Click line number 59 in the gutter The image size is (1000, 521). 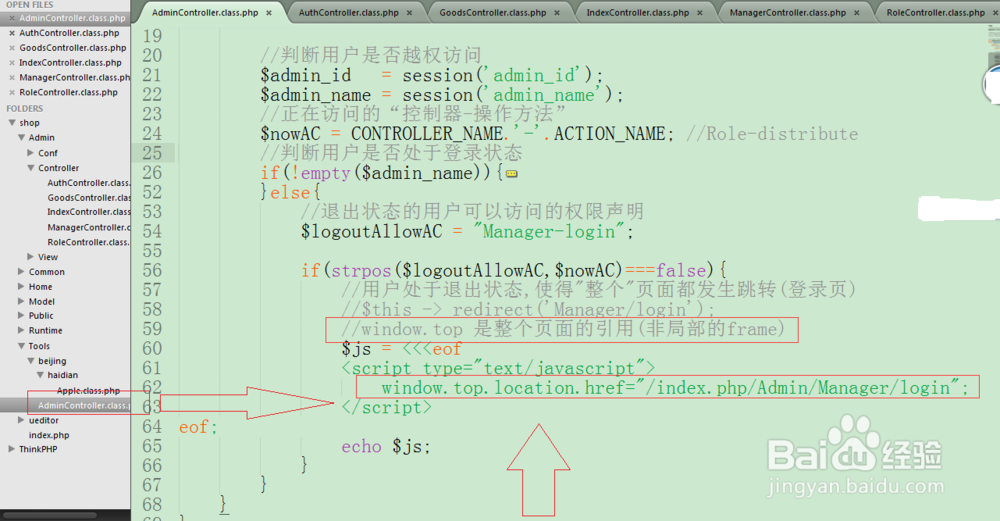click(x=152, y=329)
